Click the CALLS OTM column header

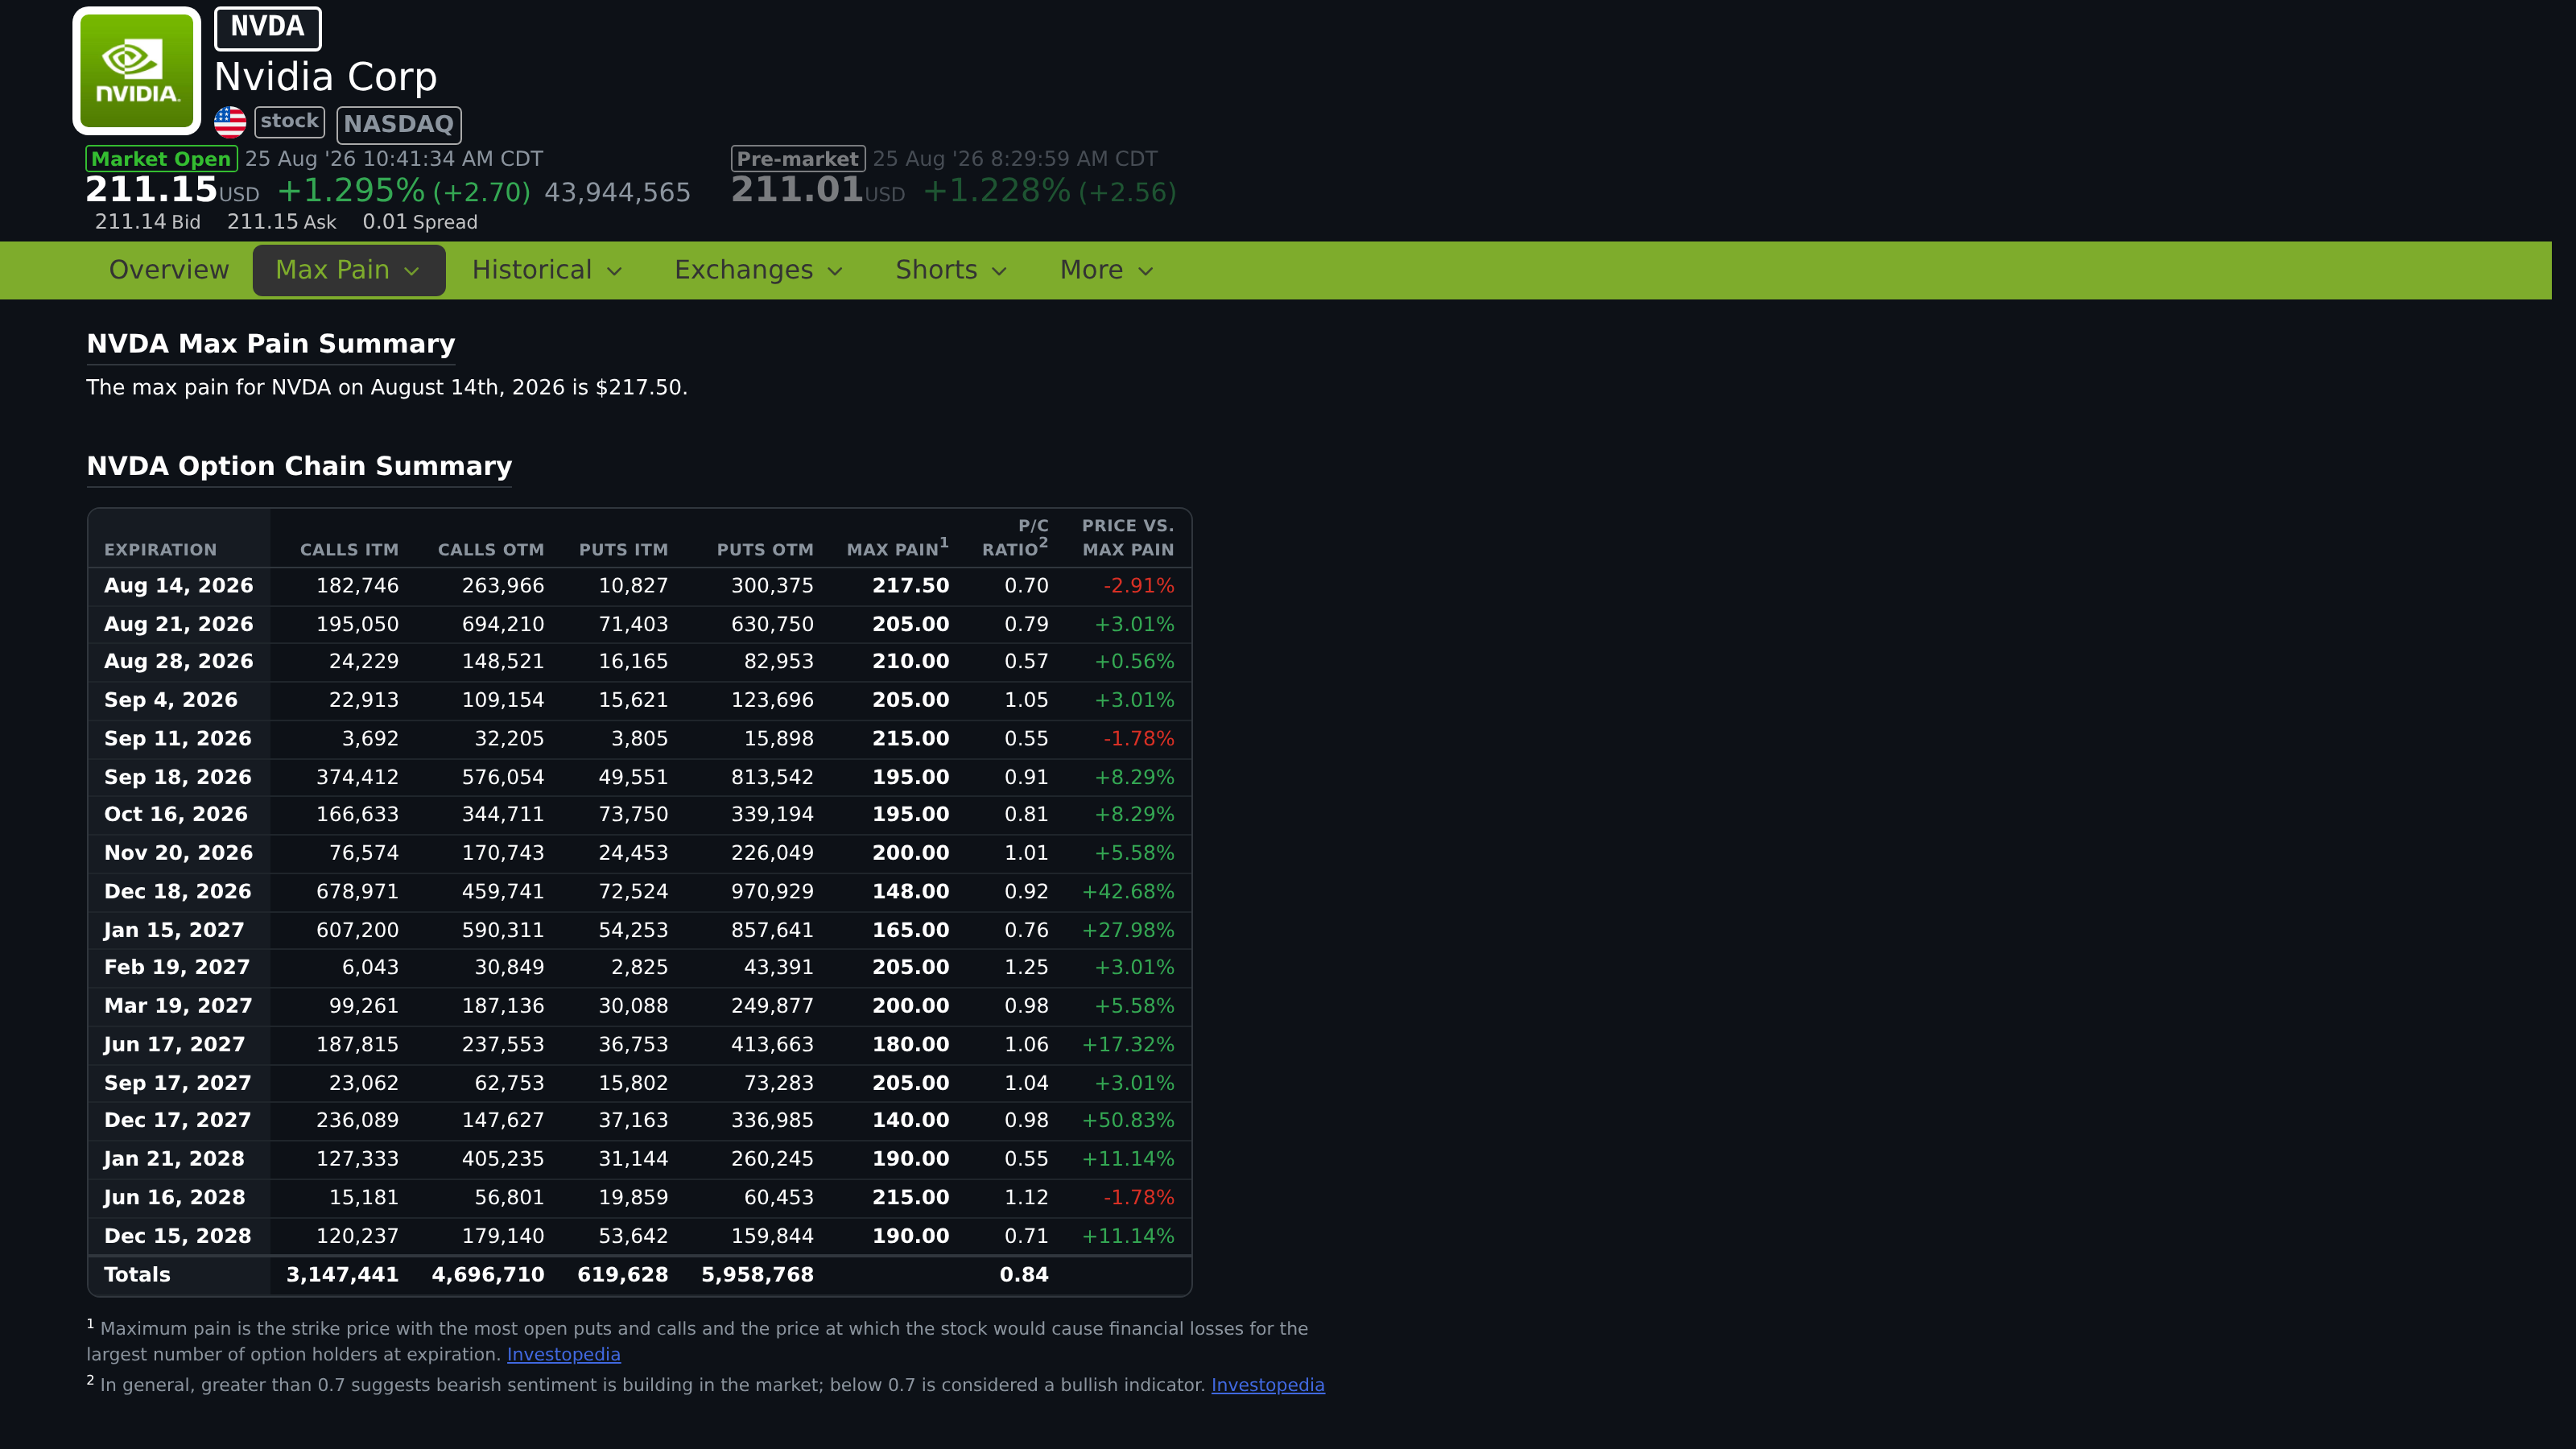tap(491, 550)
